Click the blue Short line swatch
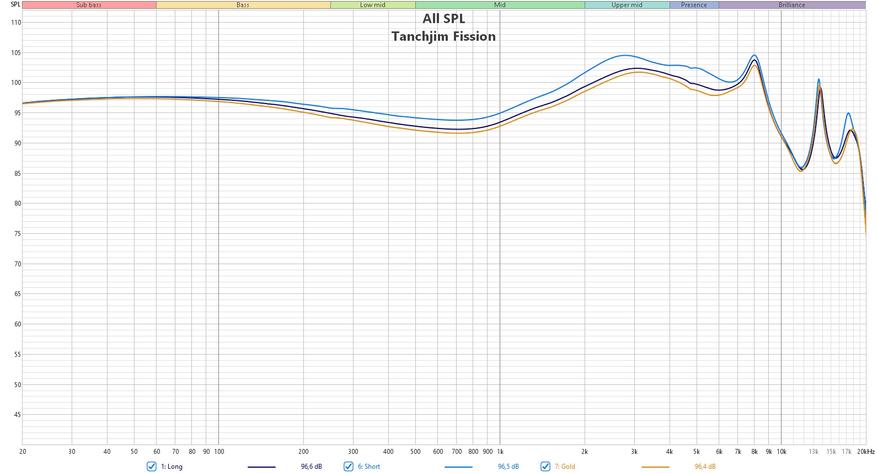The image size is (877, 473). point(459,467)
